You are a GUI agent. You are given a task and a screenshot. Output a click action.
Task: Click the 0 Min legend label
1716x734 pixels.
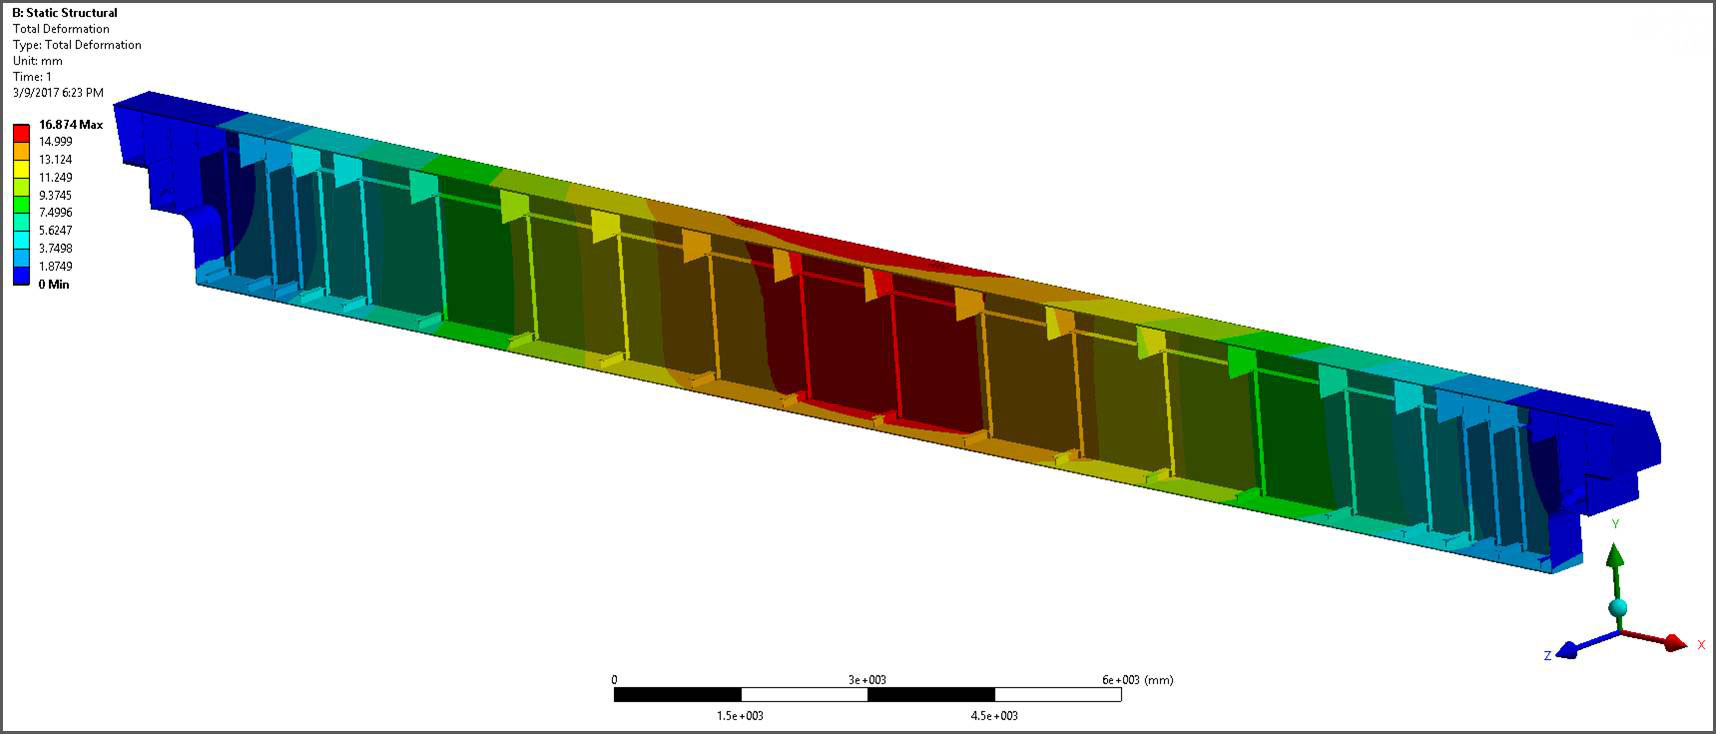54,285
